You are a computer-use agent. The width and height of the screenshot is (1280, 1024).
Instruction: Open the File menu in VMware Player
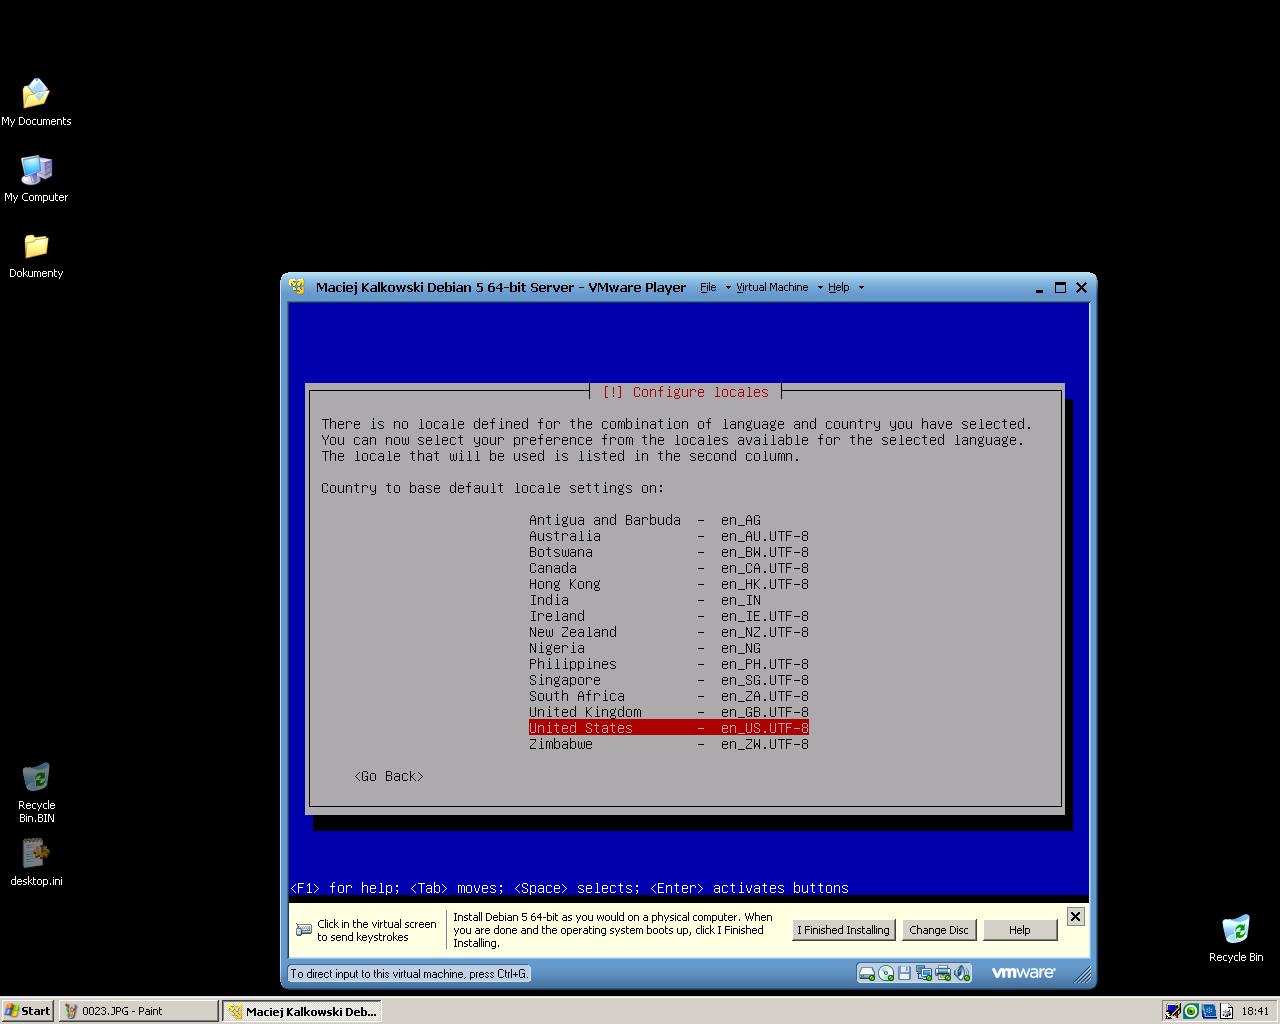click(708, 287)
